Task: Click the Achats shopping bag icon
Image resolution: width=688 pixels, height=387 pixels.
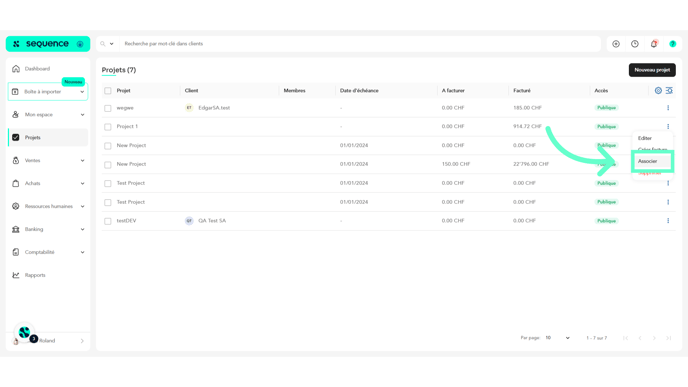Action: tap(16, 183)
